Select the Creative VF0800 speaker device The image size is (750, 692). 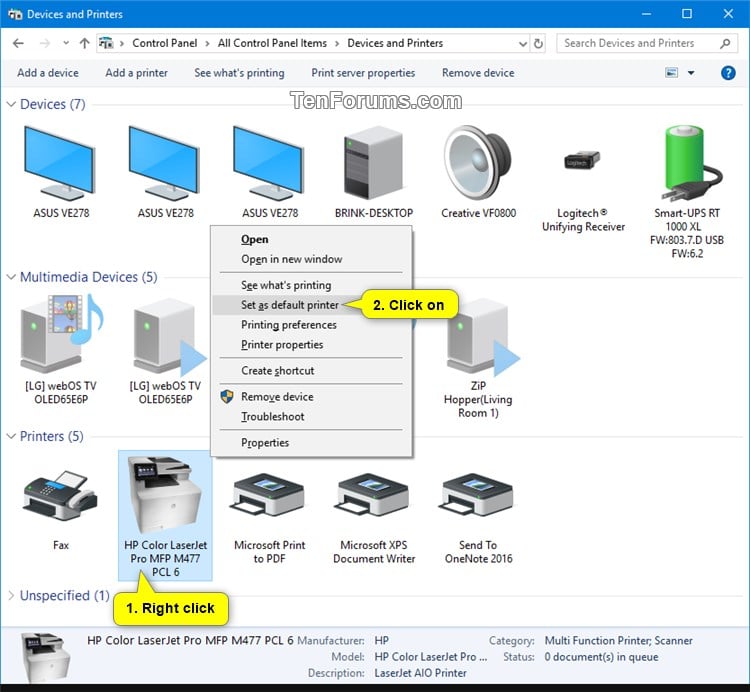(478, 163)
